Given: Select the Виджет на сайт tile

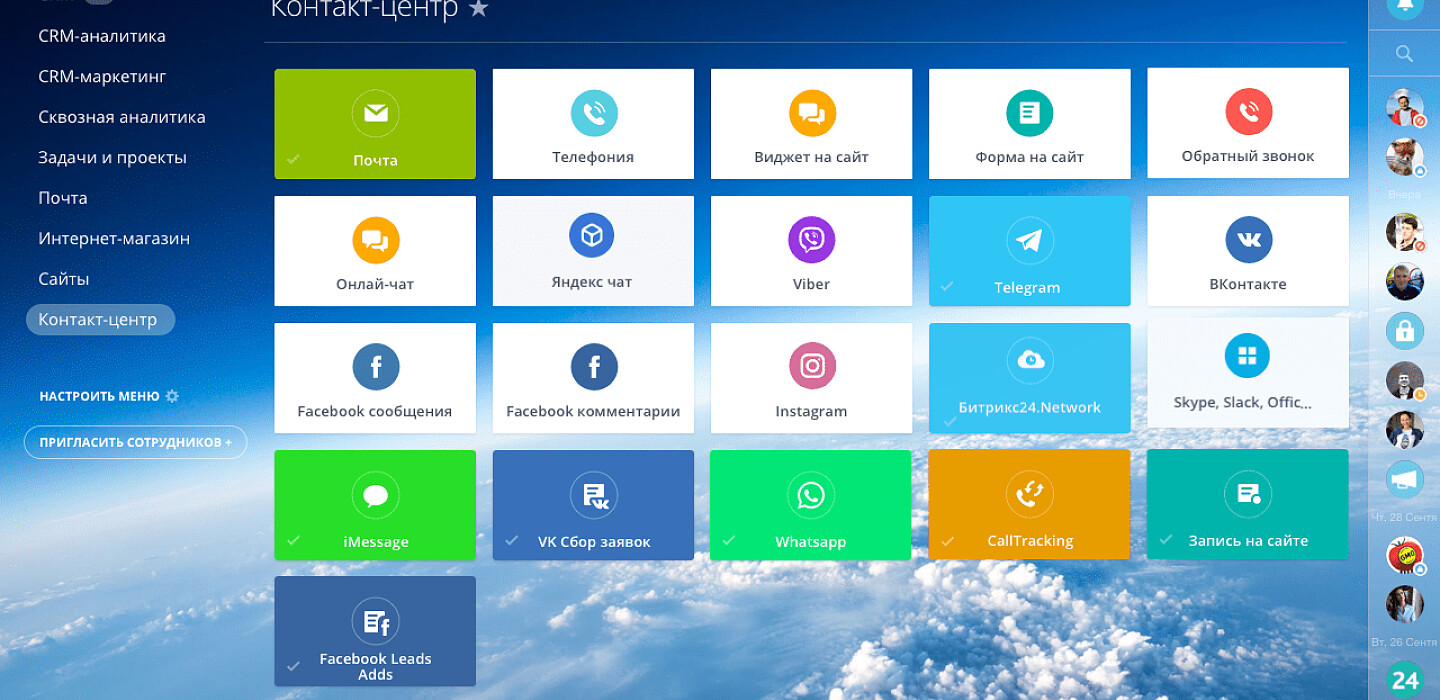Looking at the screenshot, I should coord(811,124).
